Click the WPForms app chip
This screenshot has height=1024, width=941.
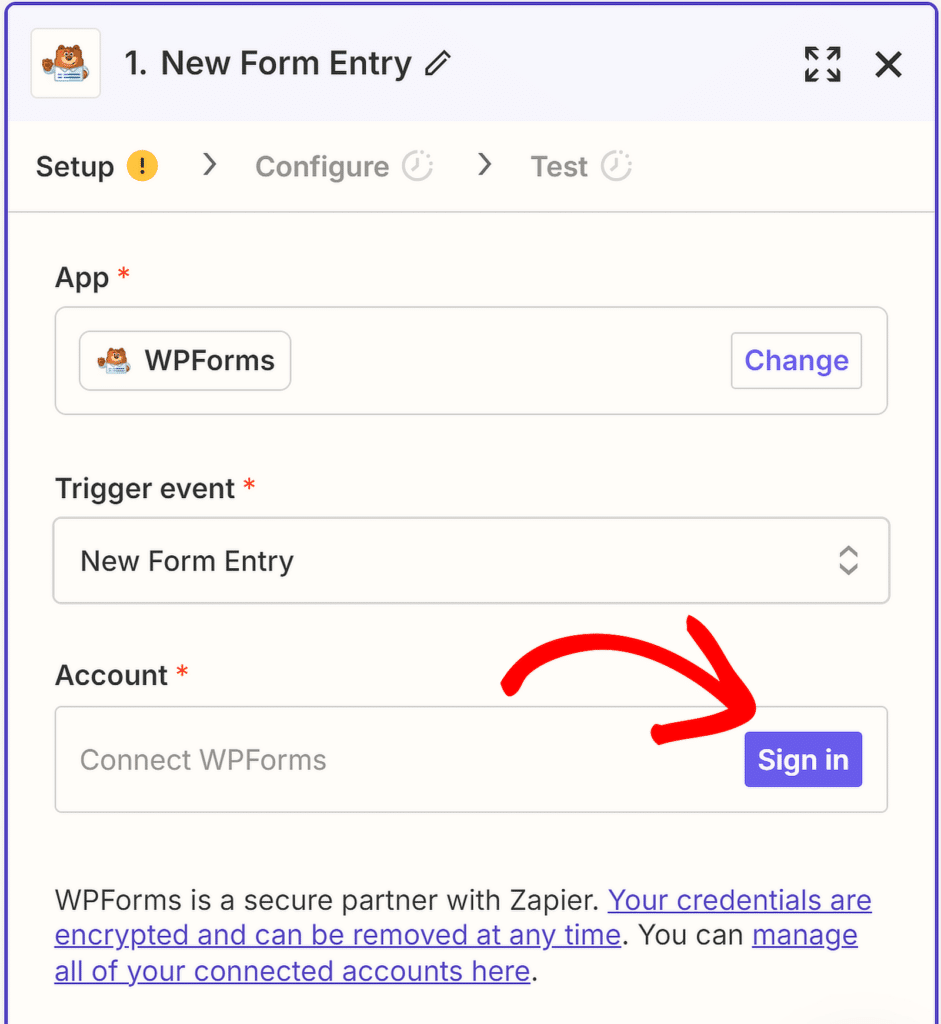tap(186, 361)
